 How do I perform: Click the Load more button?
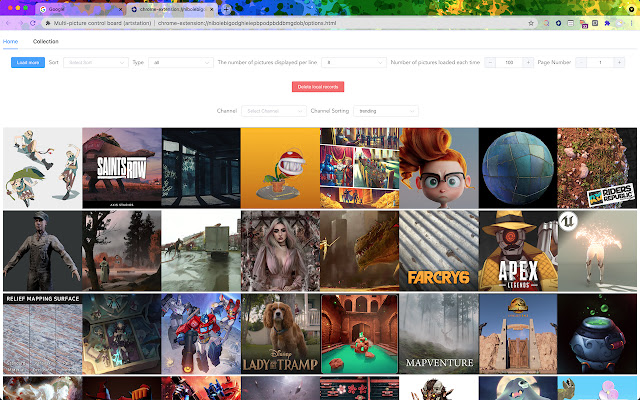(x=28, y=62)
